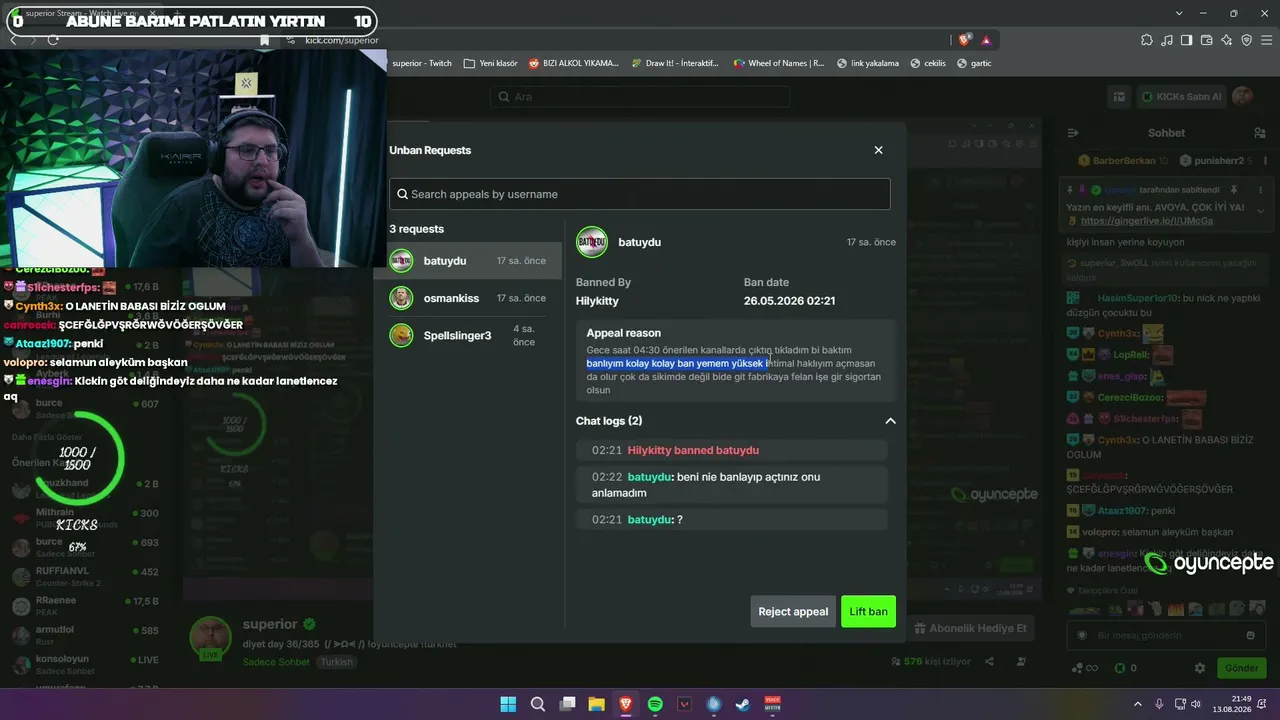Collapse the Chat logs section
1280x720 pixels.
[x=890, y=421]
